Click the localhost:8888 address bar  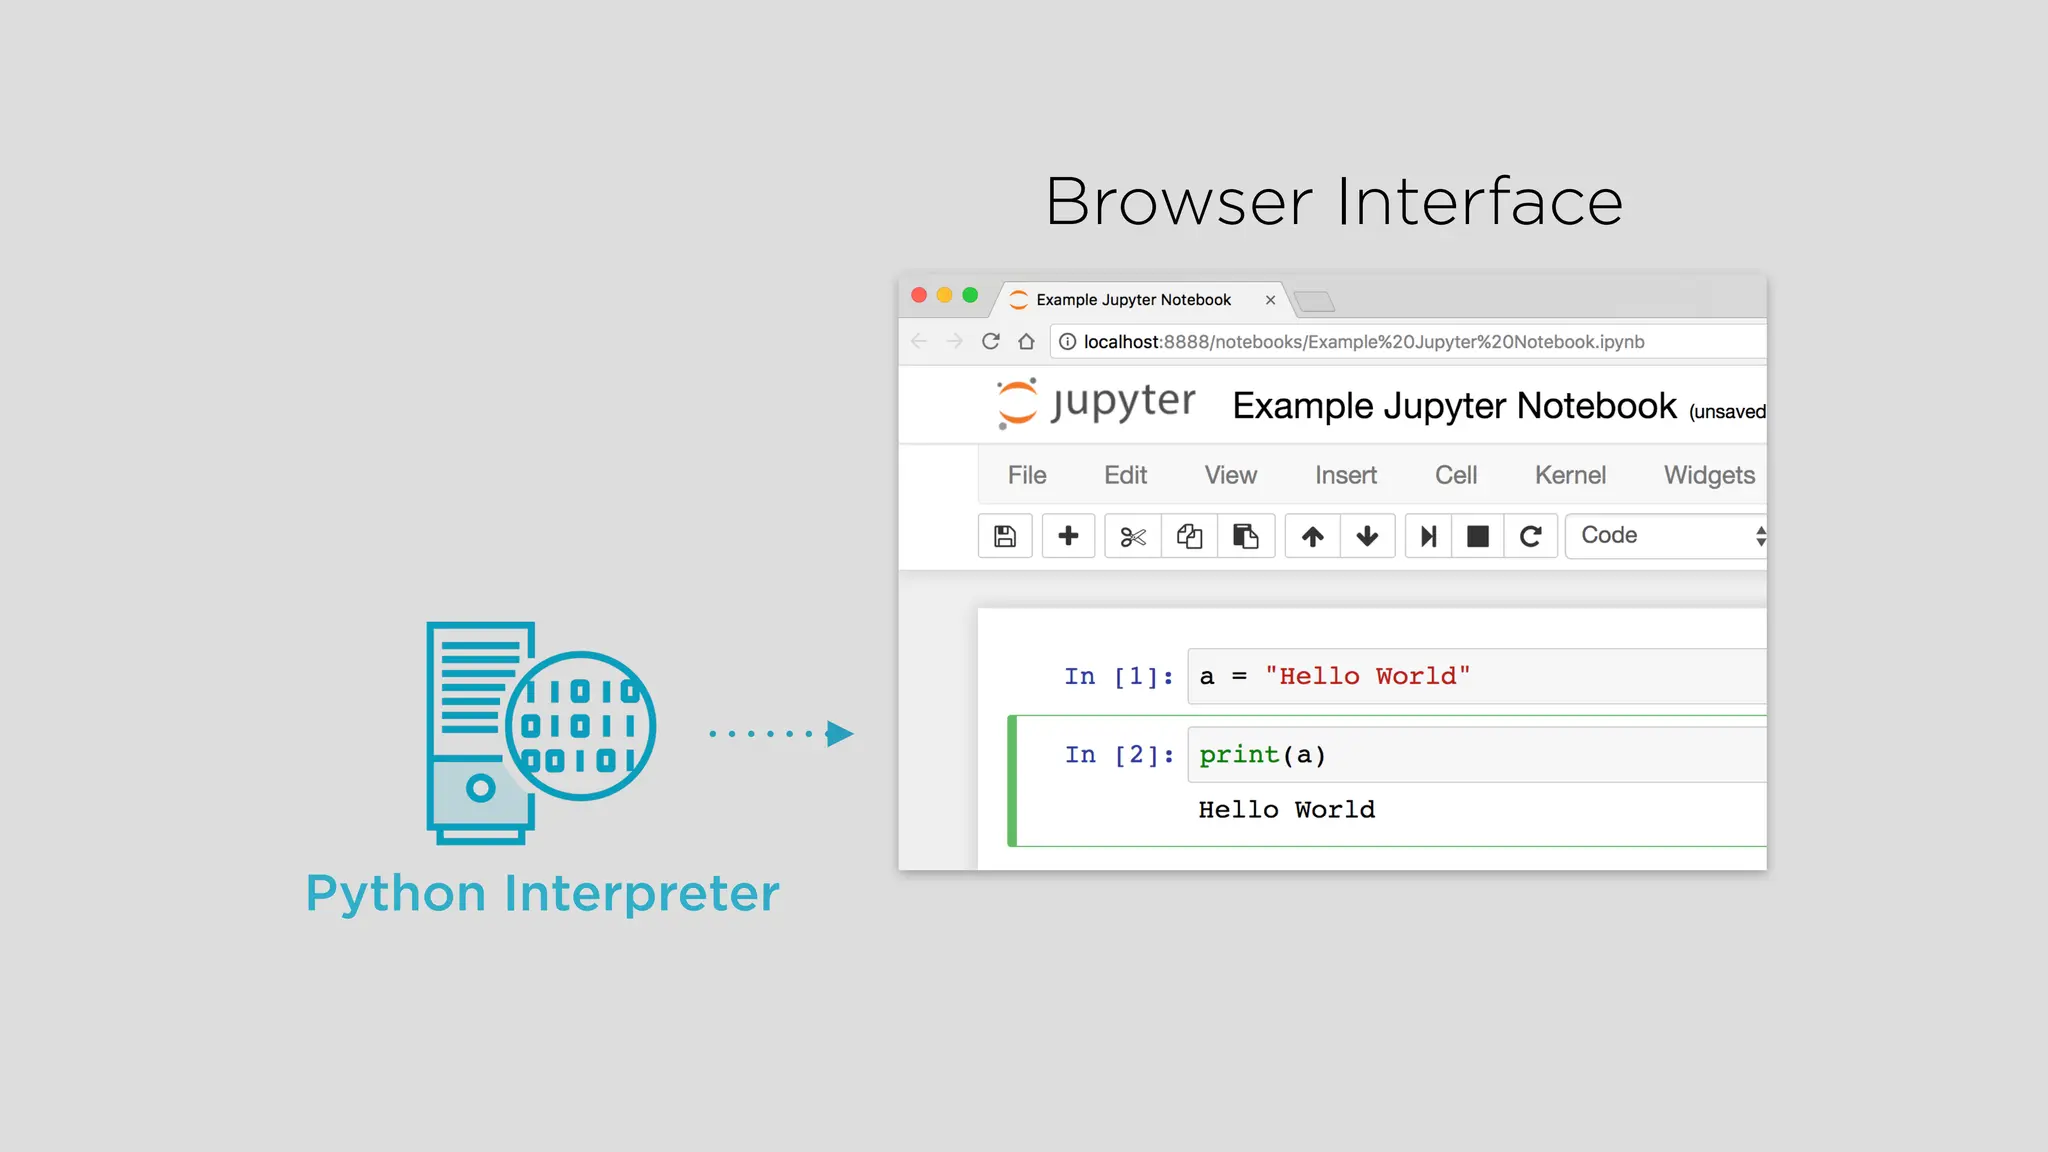coord(1409,342)
